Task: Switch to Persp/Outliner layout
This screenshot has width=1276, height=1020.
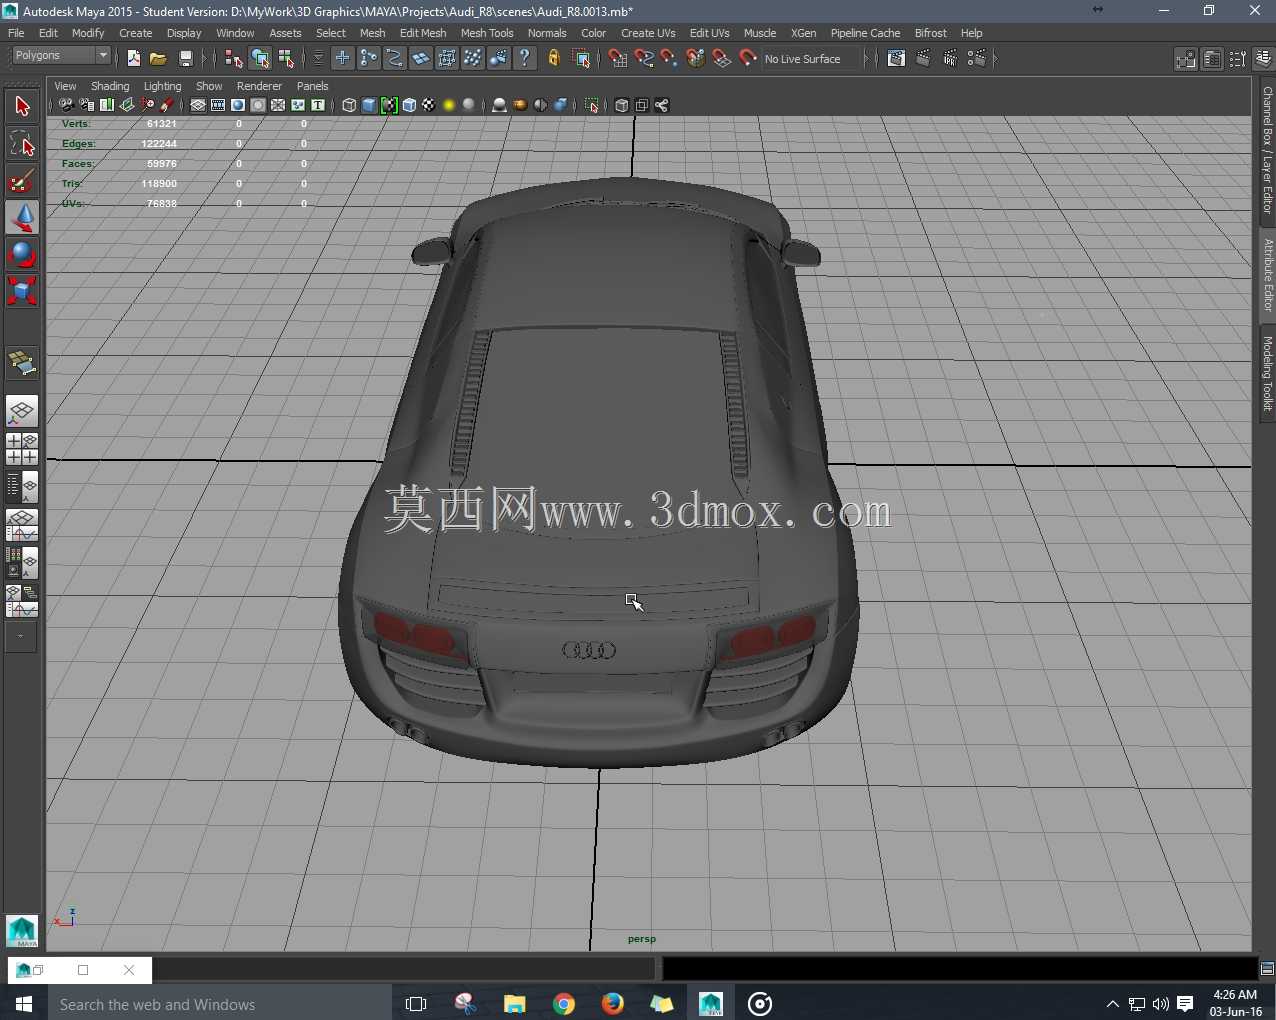Action: tap(22, 487)
